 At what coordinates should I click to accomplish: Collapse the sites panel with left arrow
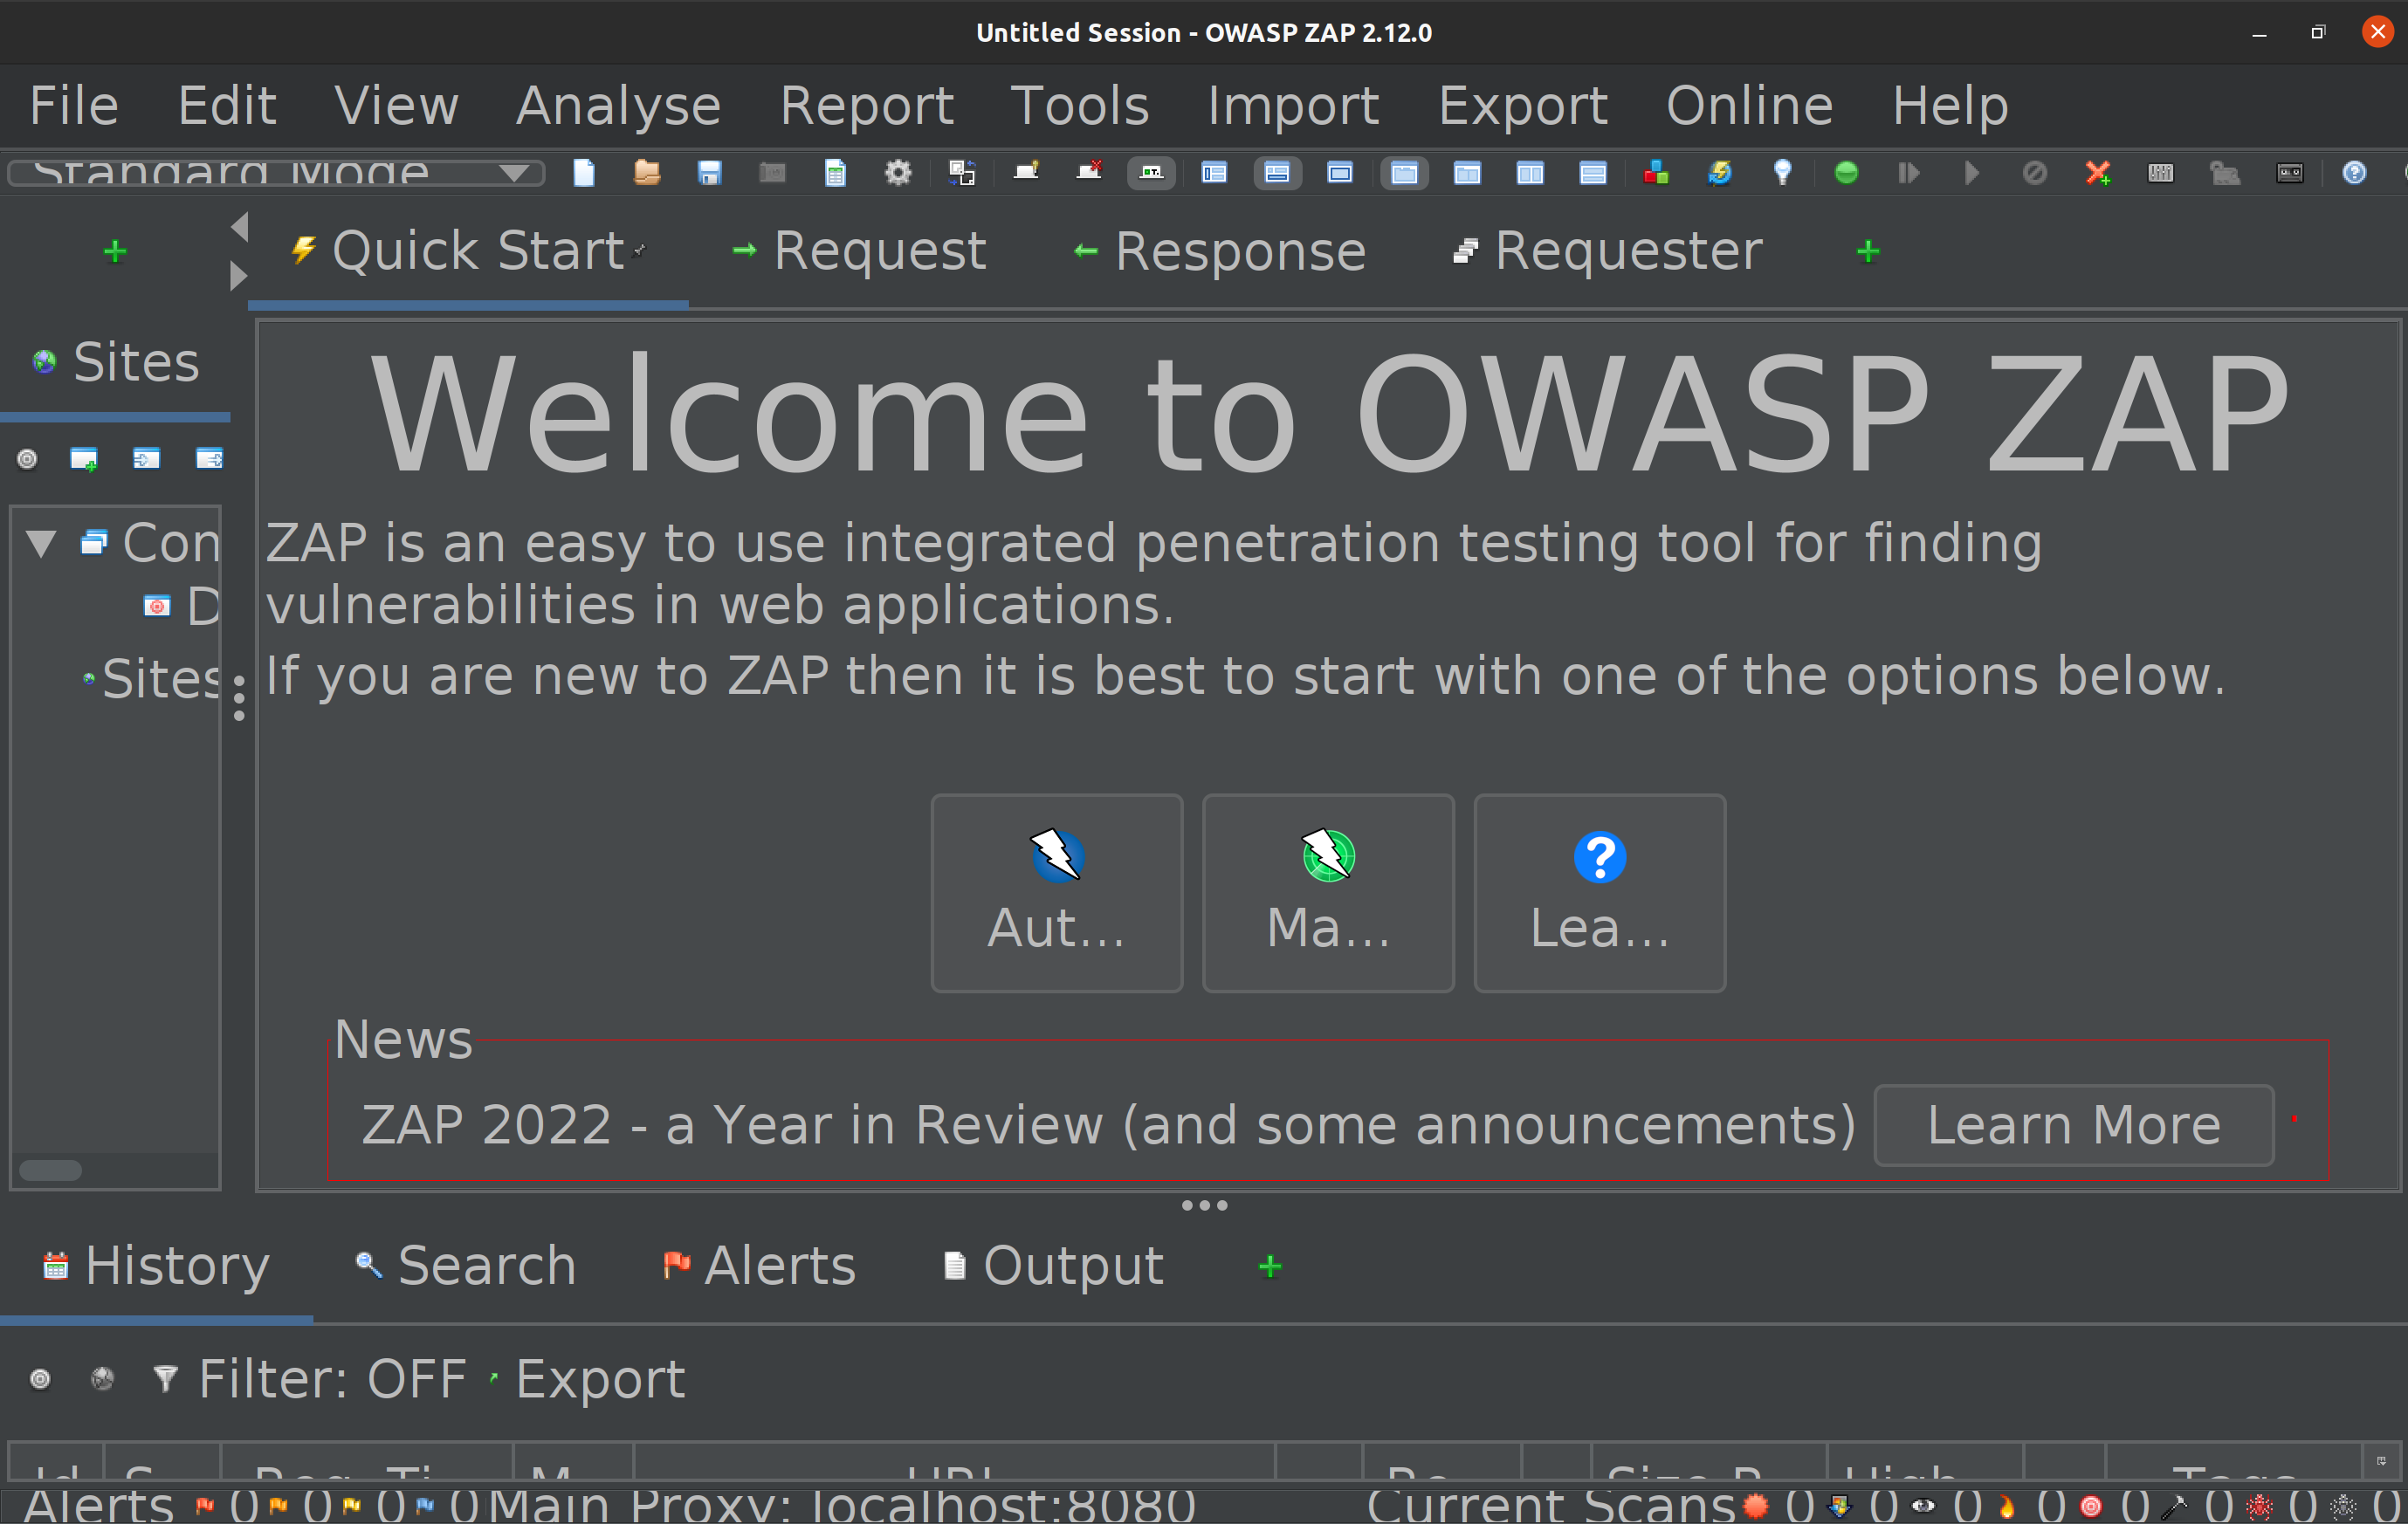tap(239, 227)
